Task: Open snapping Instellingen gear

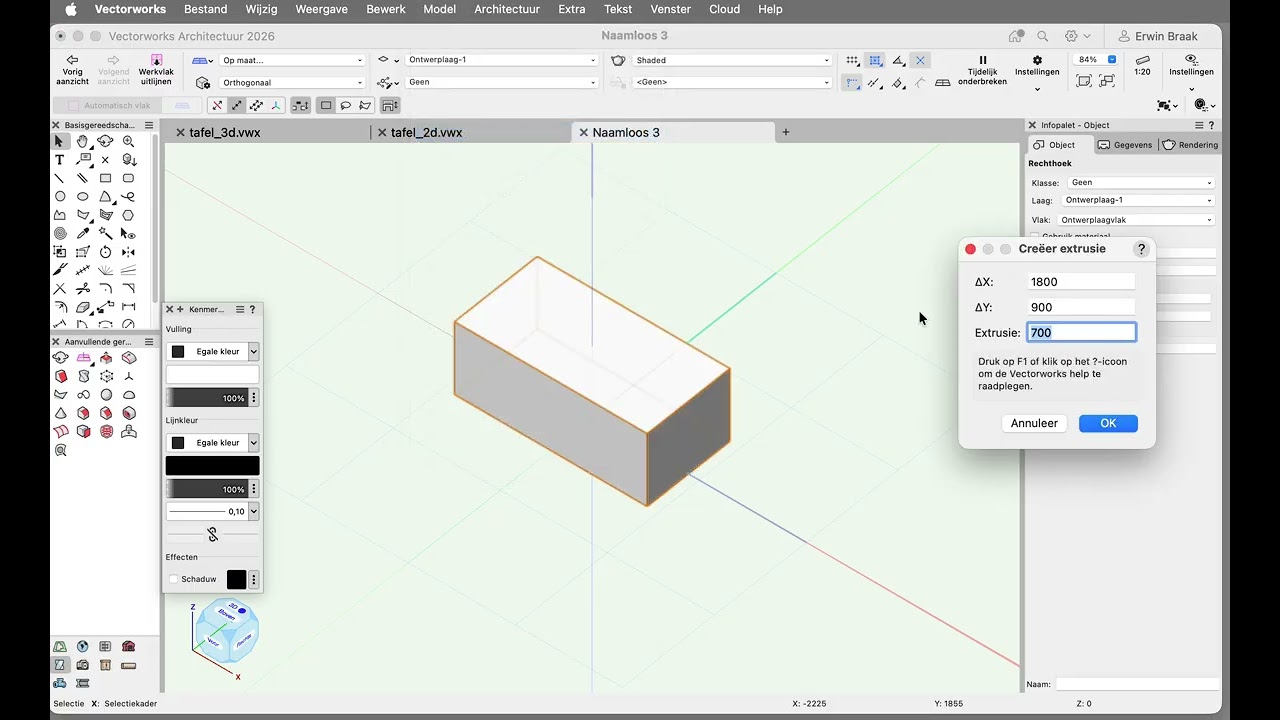Action: tap(1037, 70)
